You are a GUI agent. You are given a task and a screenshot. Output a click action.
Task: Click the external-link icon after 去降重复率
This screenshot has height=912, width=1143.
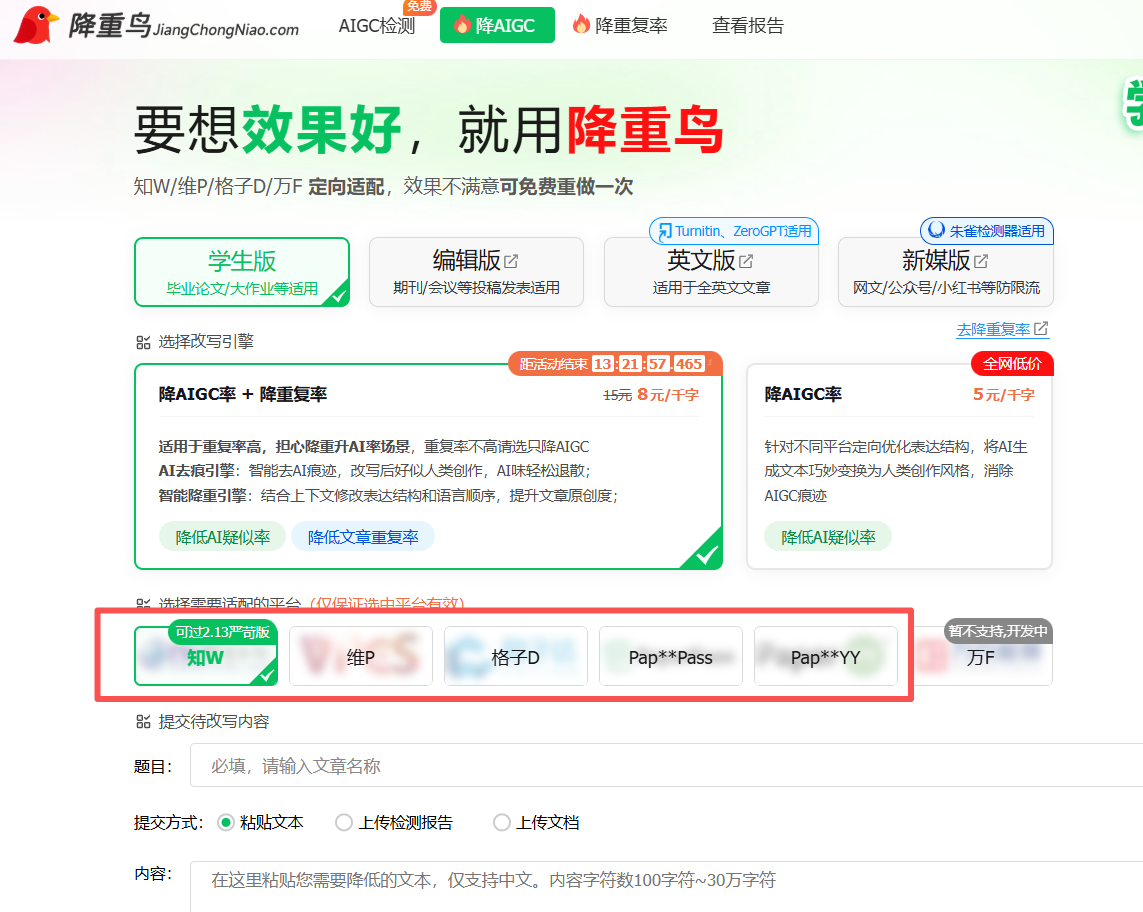1041,329
